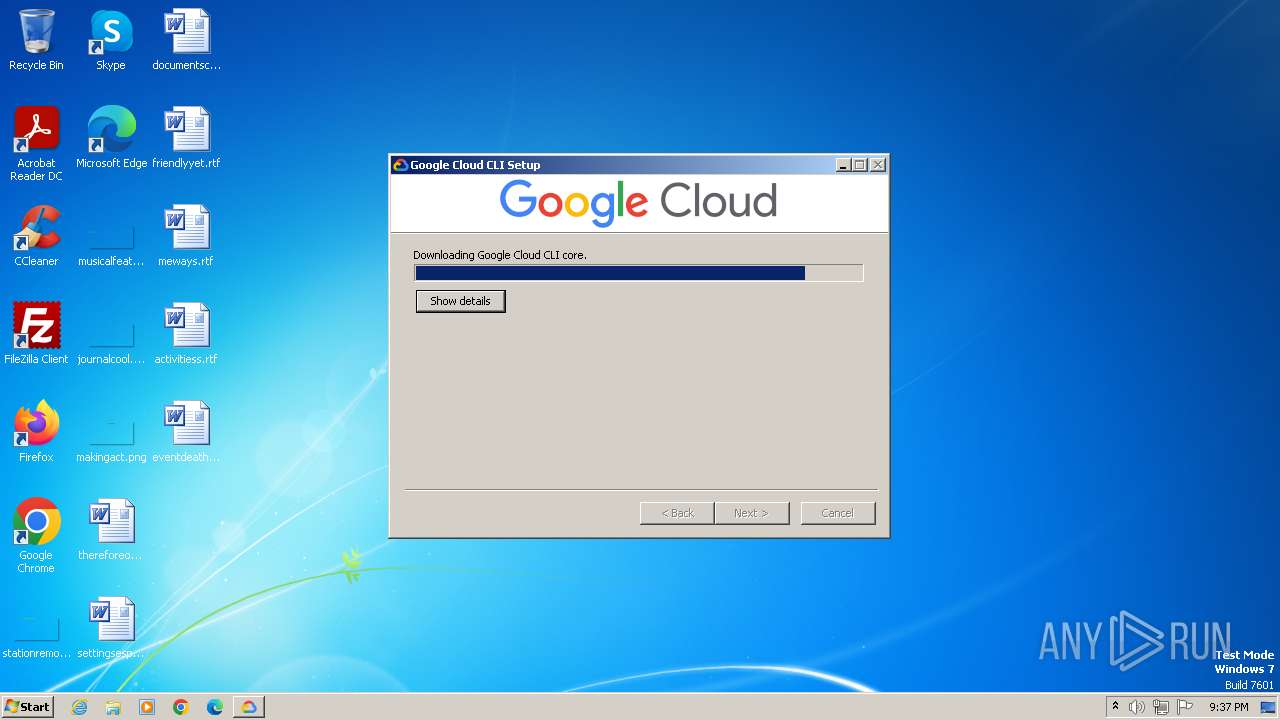The width and height of the screenshot is (1280, 720).
Task: Select the friendlyyet.rtf document icon
Action: (x=186, y=138)
